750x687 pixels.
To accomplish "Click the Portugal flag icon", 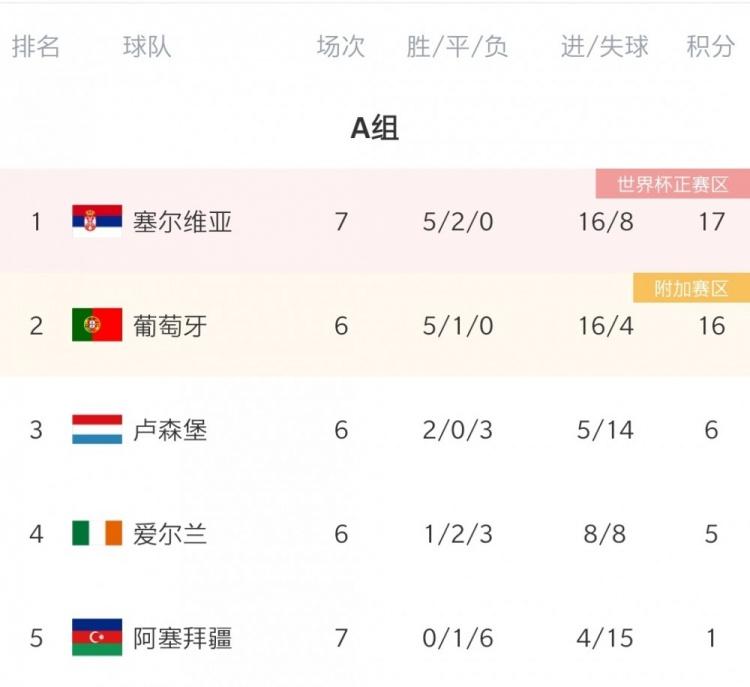I will point(97,325).
